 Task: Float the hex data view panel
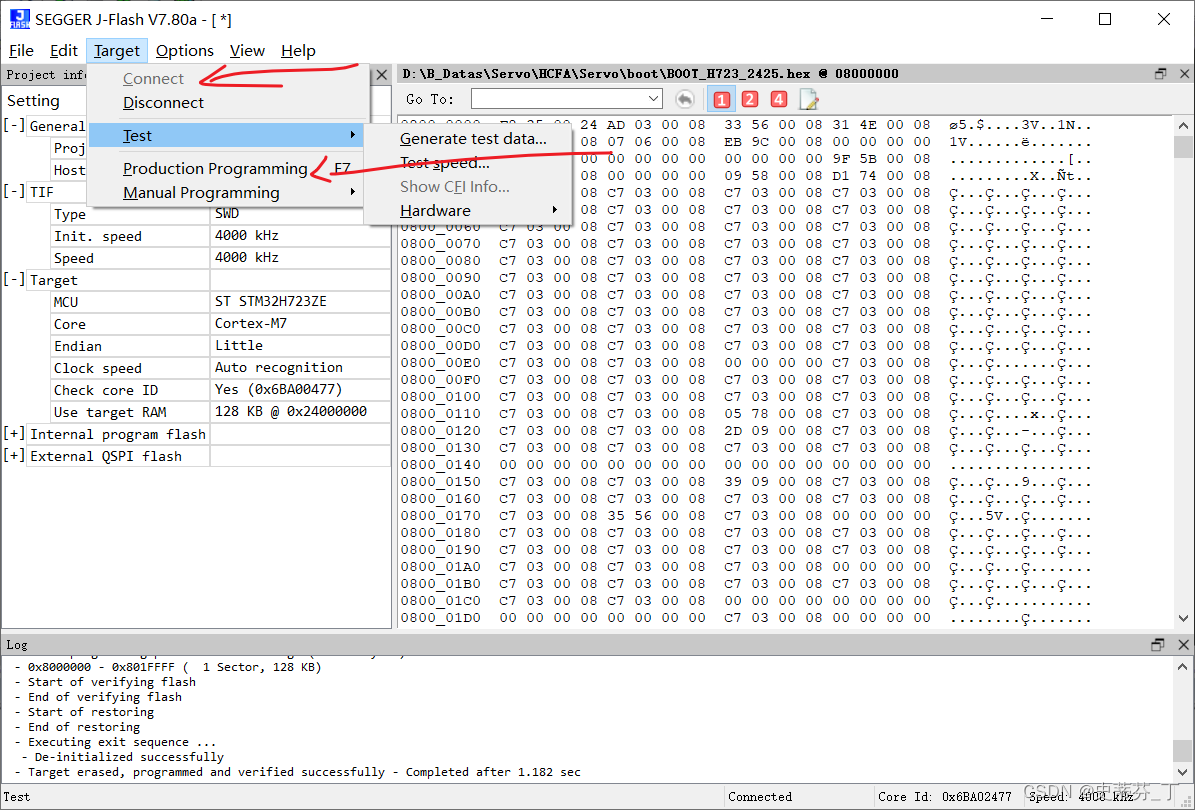pyautogui.click(x=1158, y=73)
